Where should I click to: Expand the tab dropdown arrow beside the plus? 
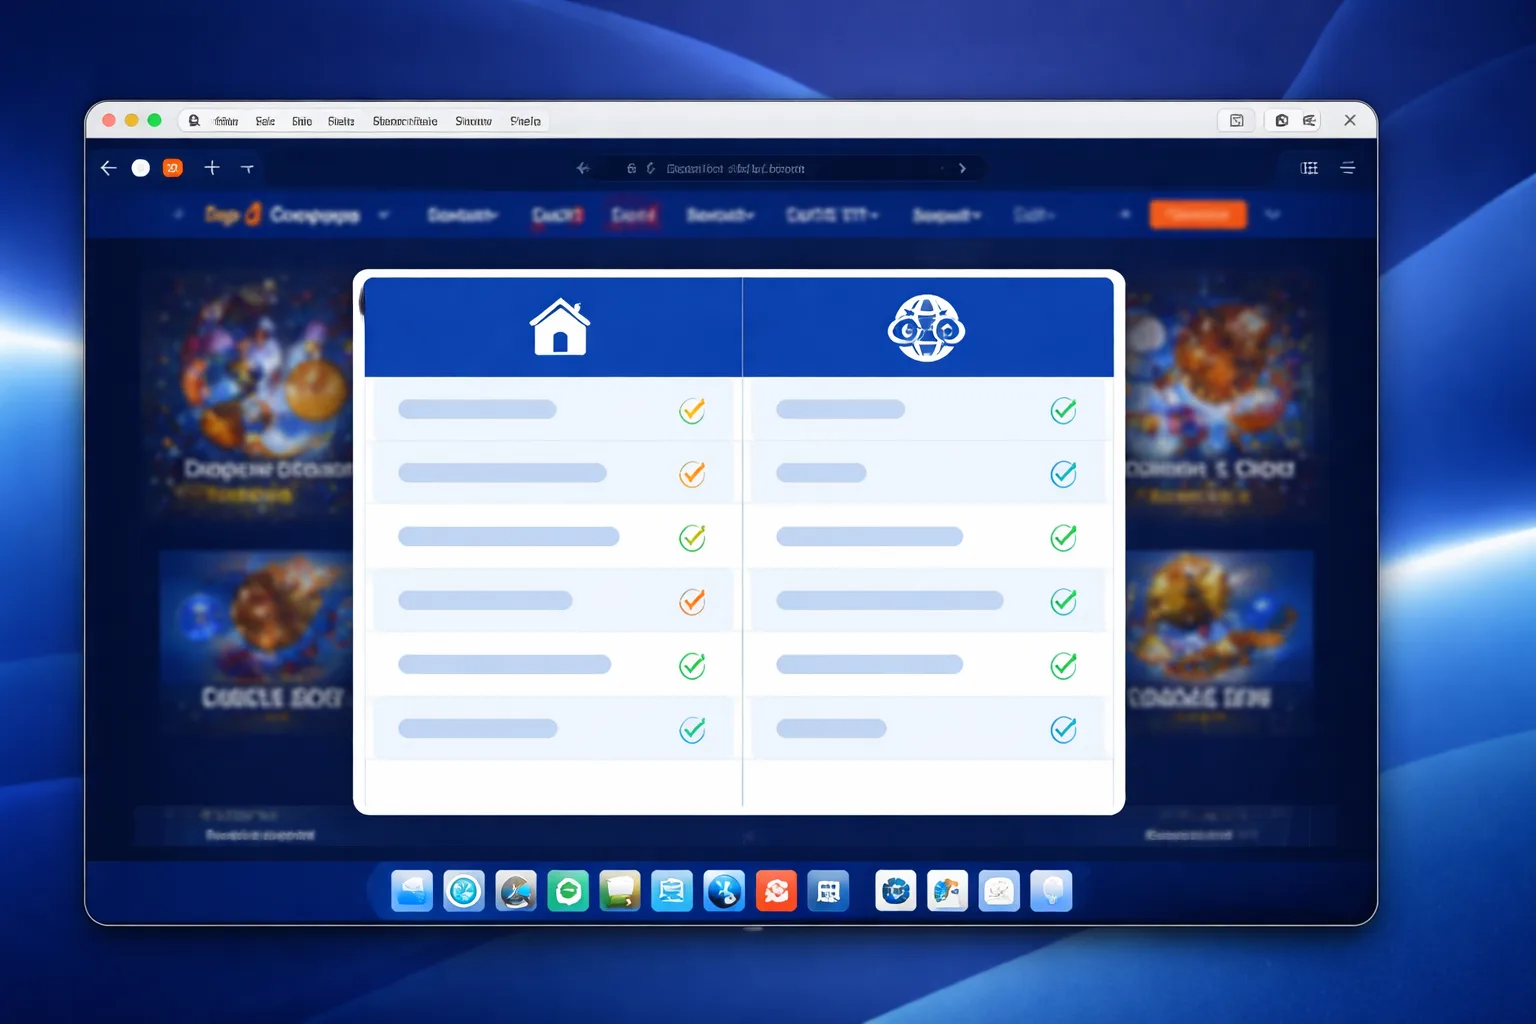[x=247, y=168]
